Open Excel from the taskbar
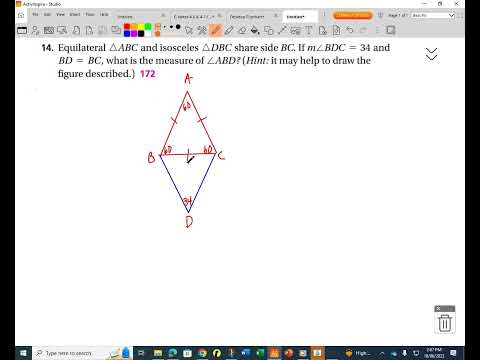480x360 pixels. [x=260, y=353]
